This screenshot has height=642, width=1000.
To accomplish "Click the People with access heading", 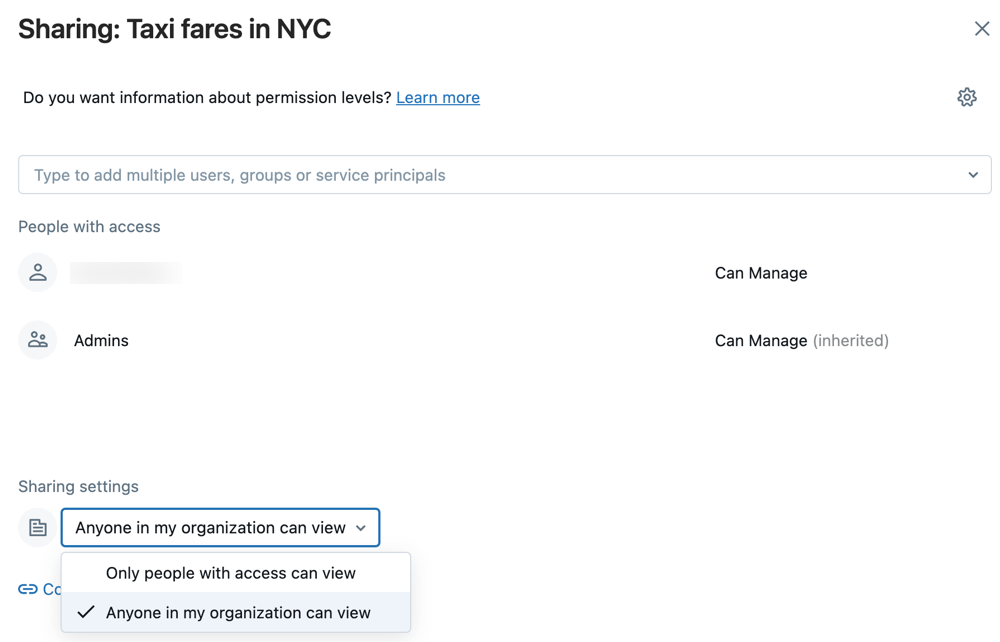I will point(89,226).
